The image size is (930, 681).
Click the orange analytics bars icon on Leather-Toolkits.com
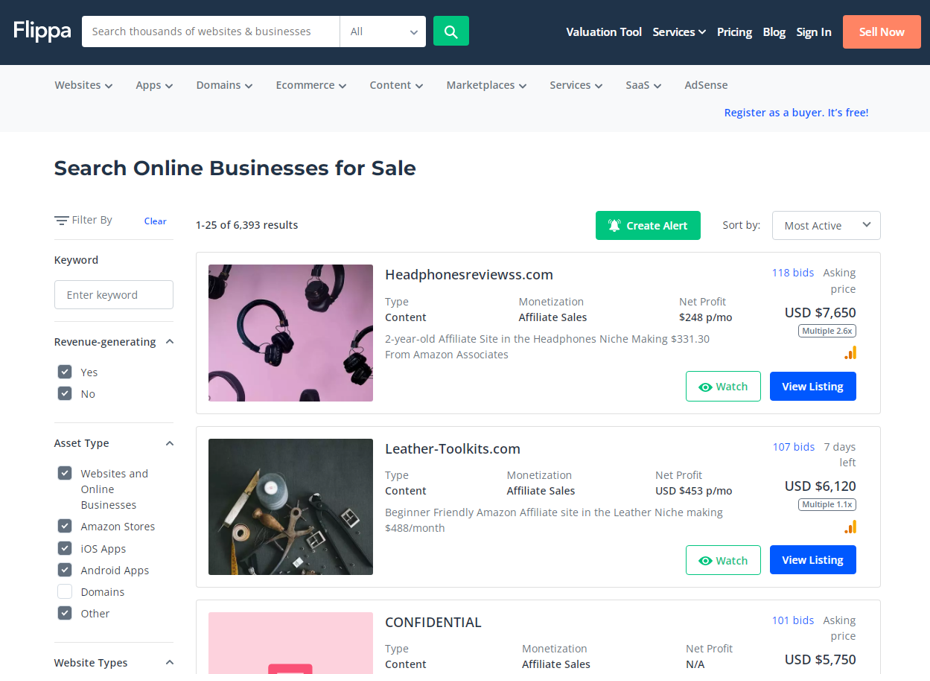click(x=851, y=527)
